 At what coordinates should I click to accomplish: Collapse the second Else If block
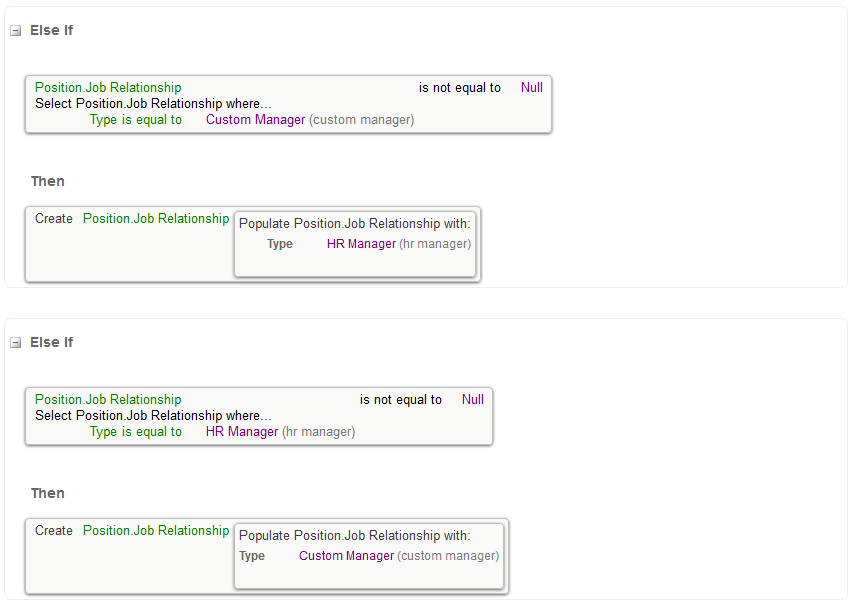pos(16,343)
